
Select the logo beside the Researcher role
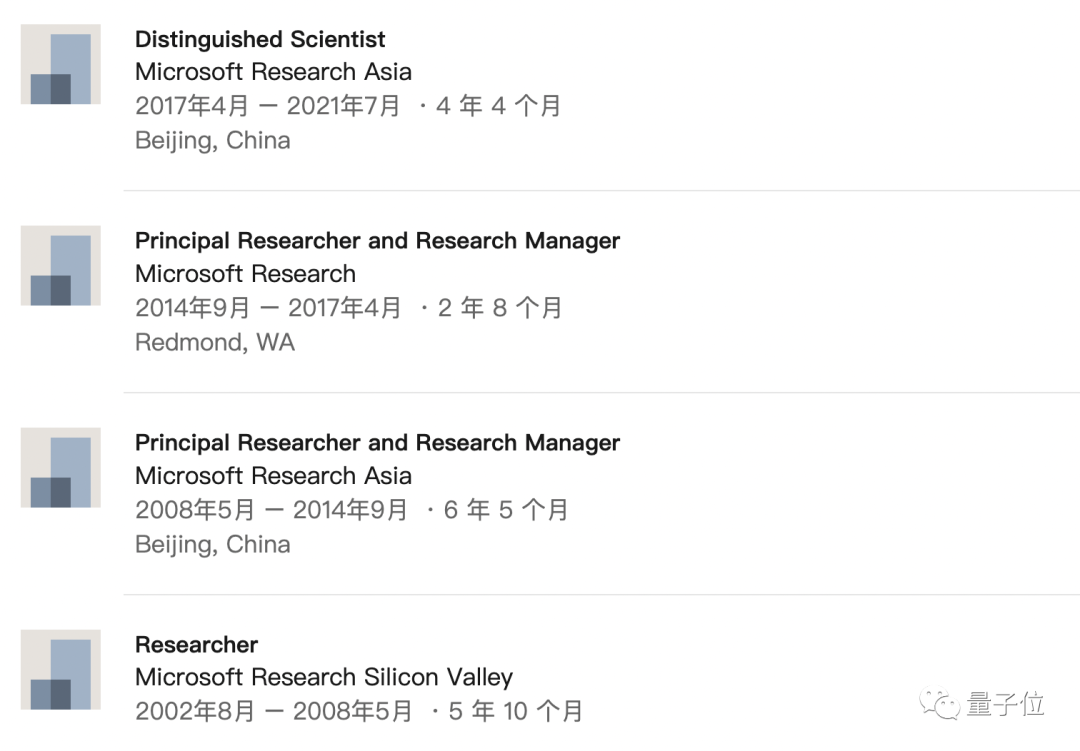pos(61,670)
